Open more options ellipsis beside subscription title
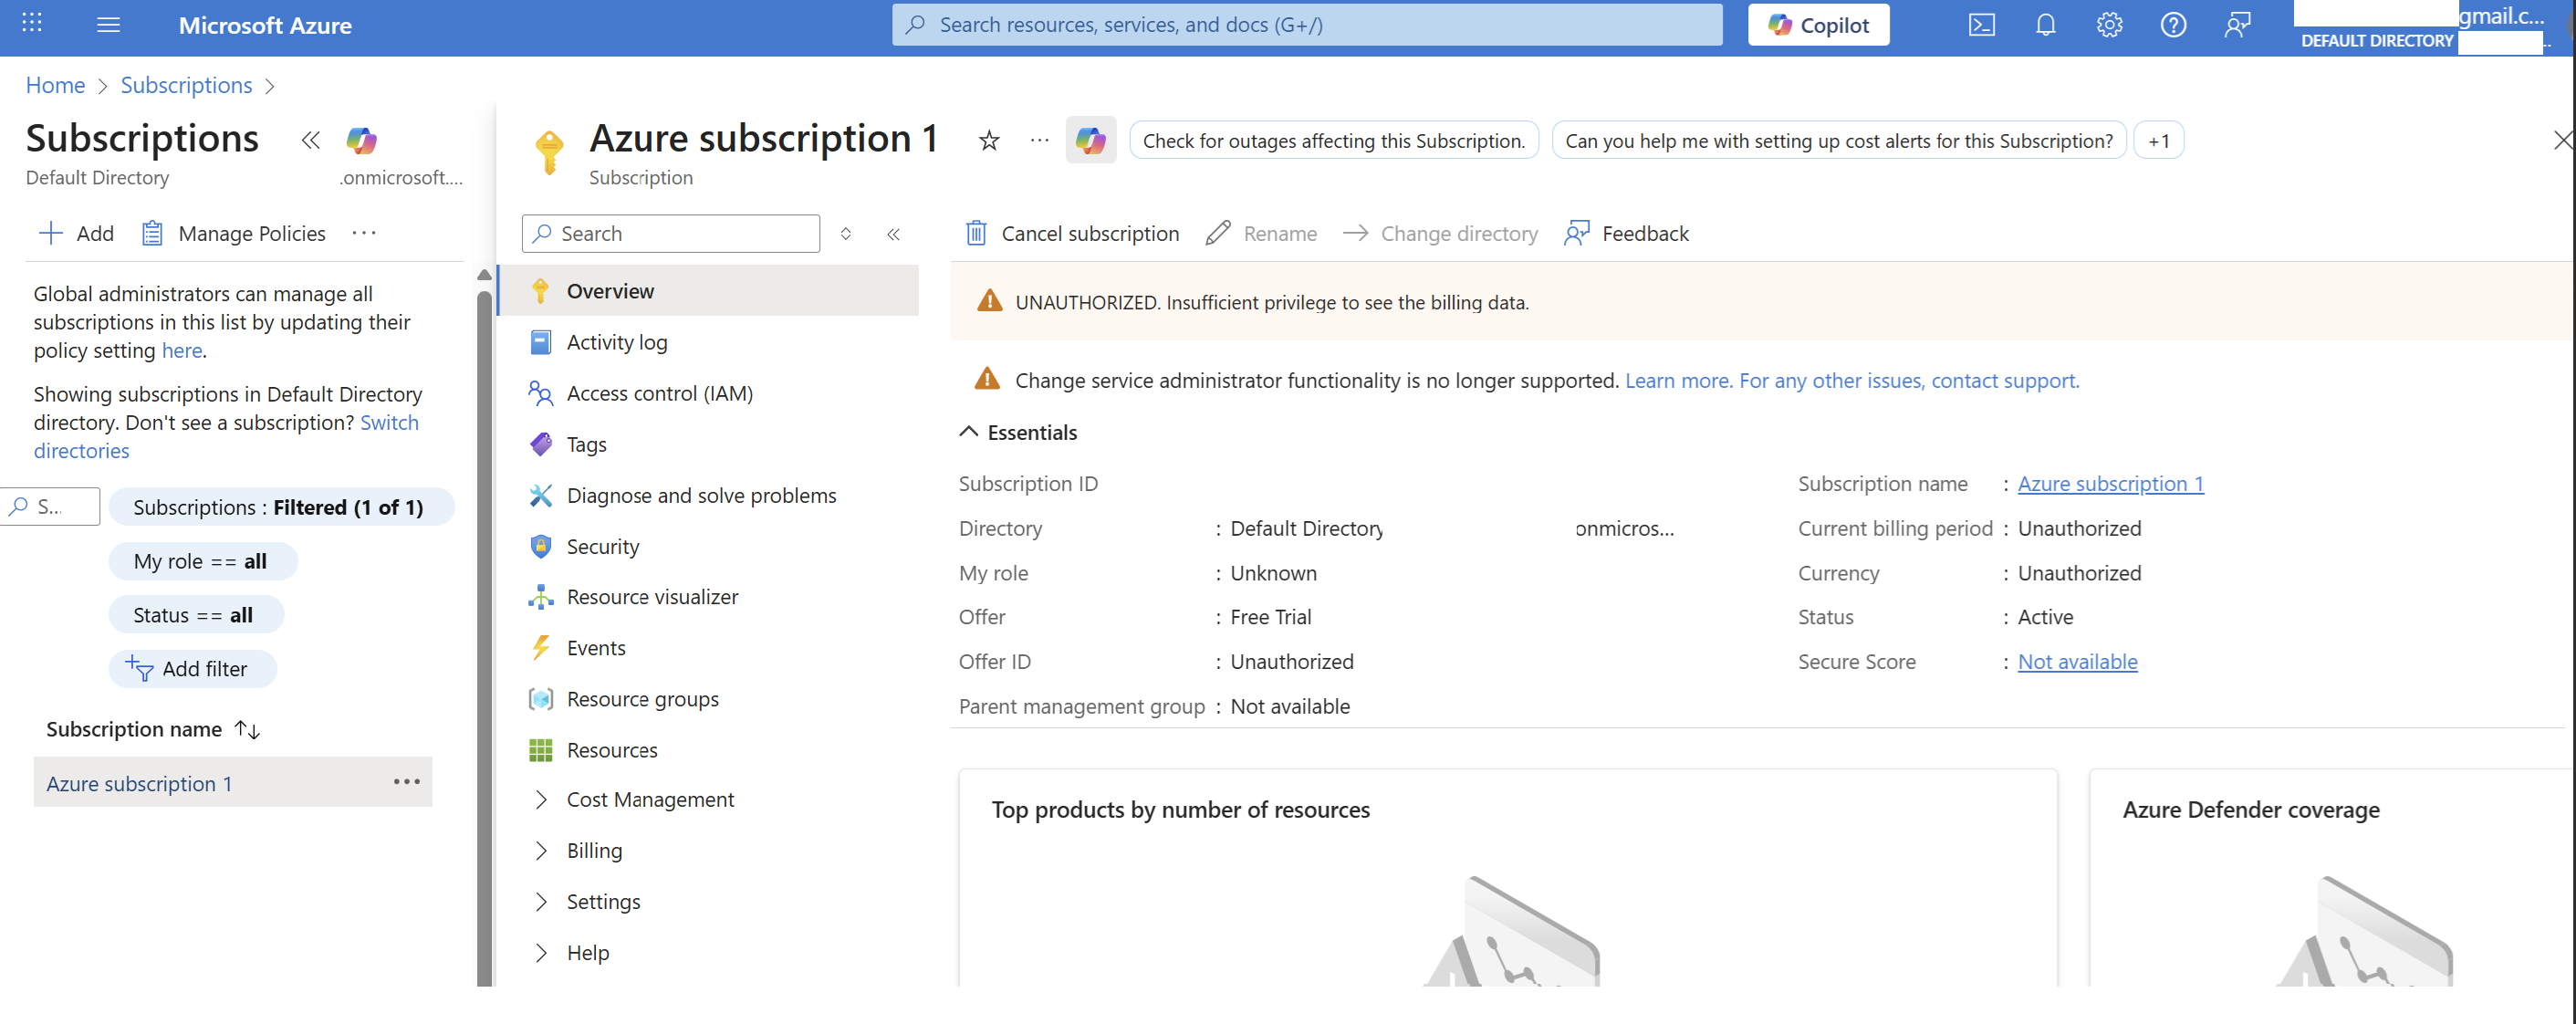This screenshot has width=2576, height=1024. (1039, 140)
